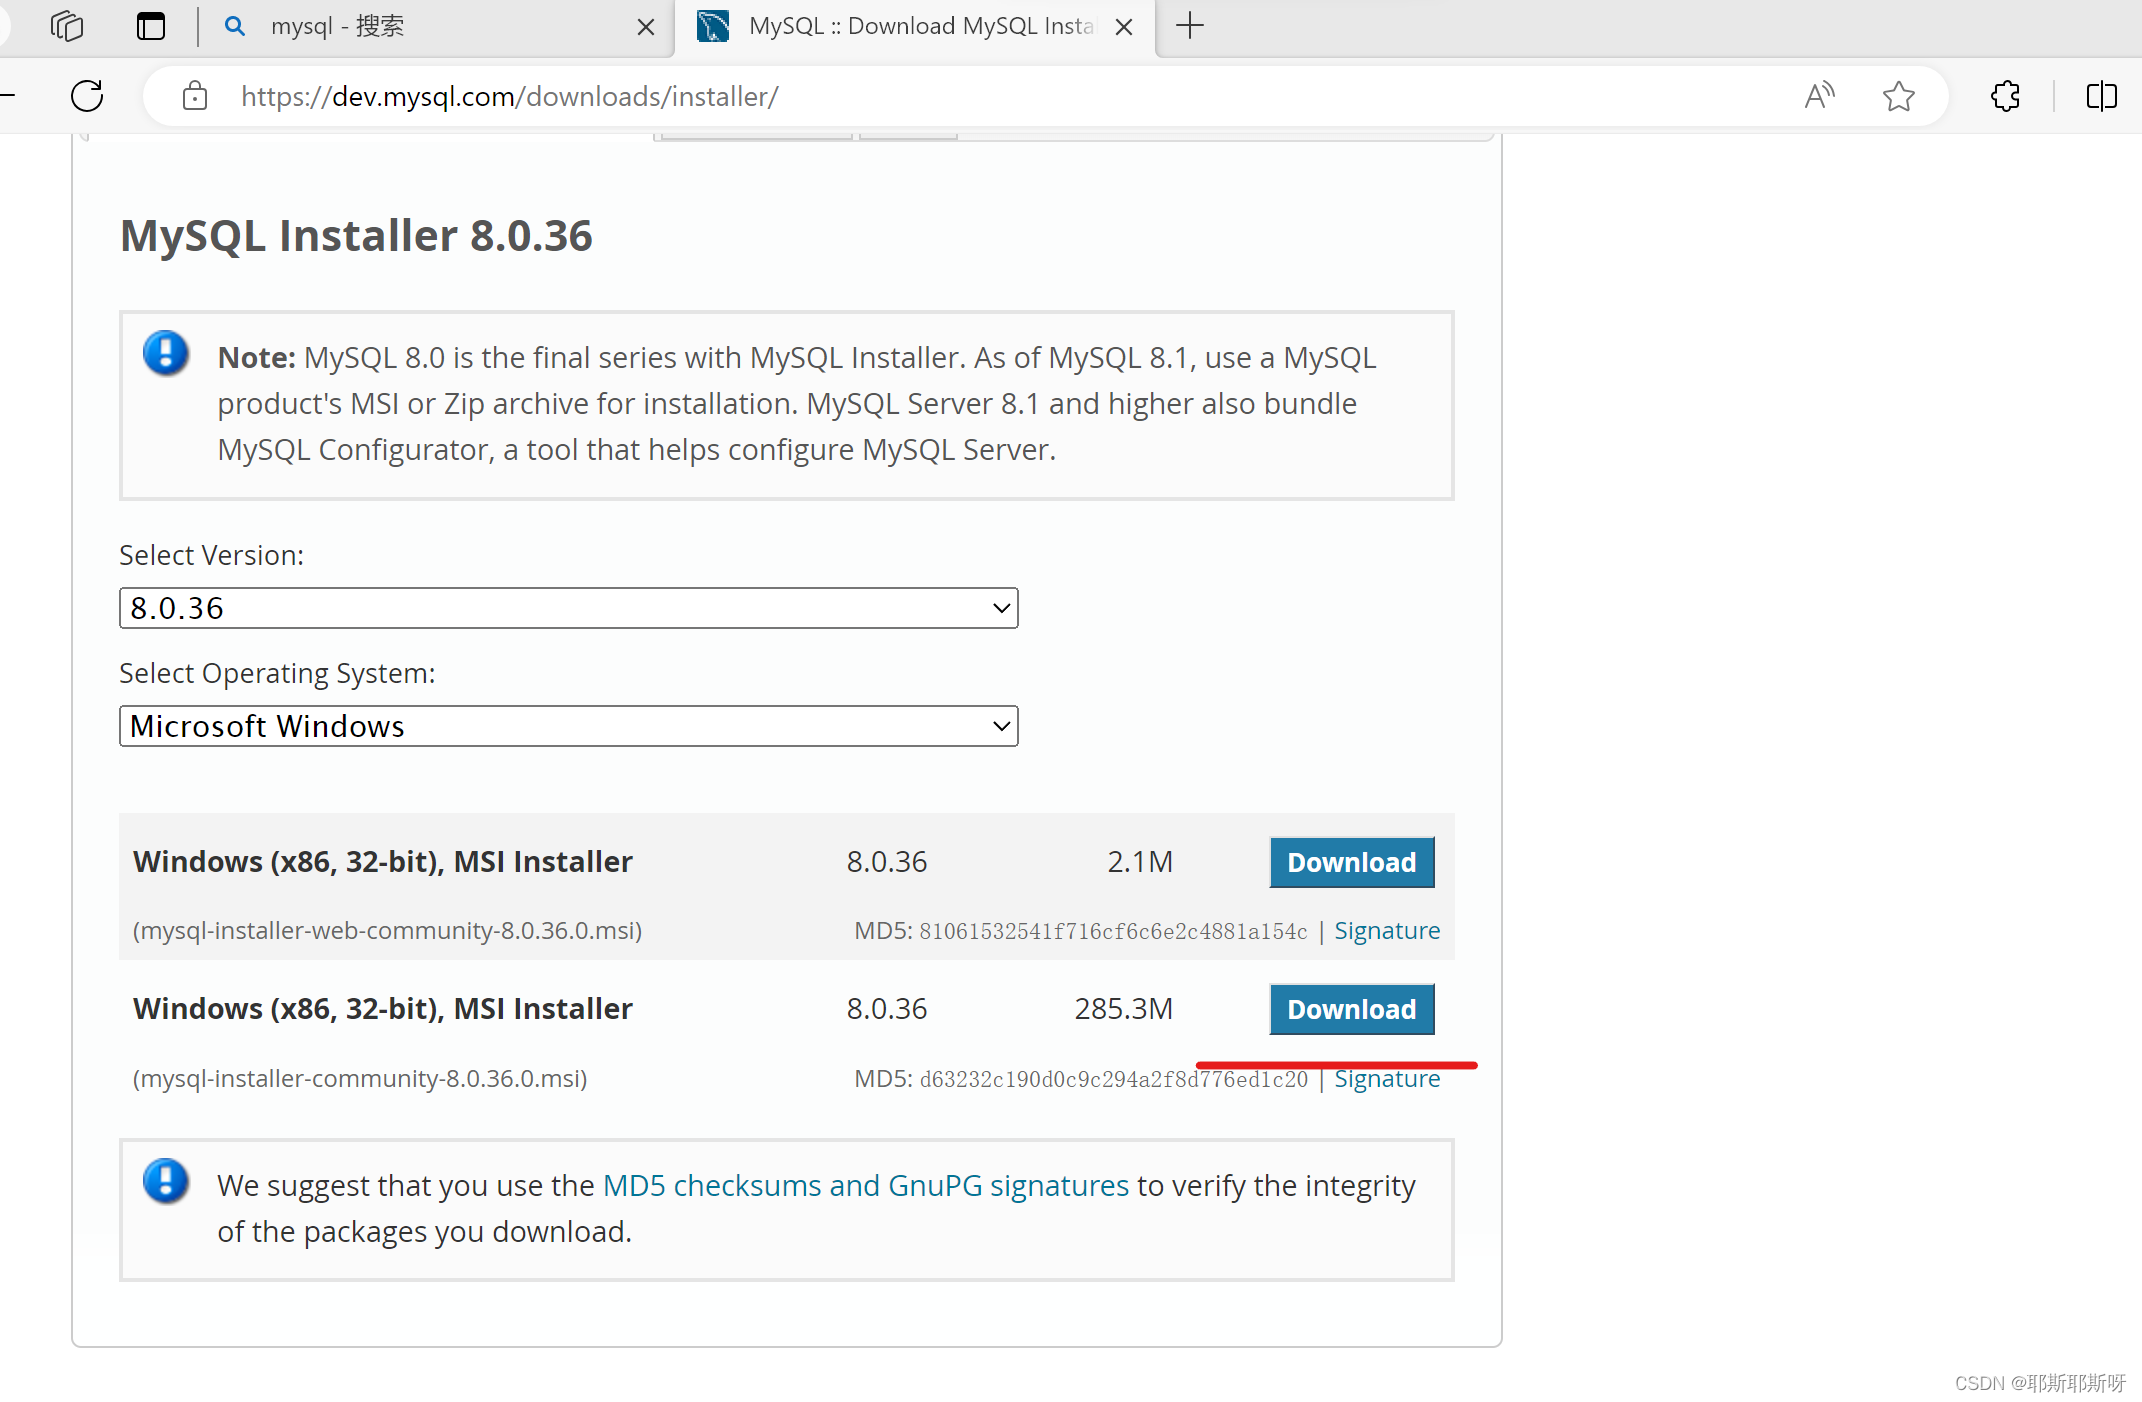Click the site lock info icon
Viewport: 2142px width, 1402px height.
(x=195, y=96)
